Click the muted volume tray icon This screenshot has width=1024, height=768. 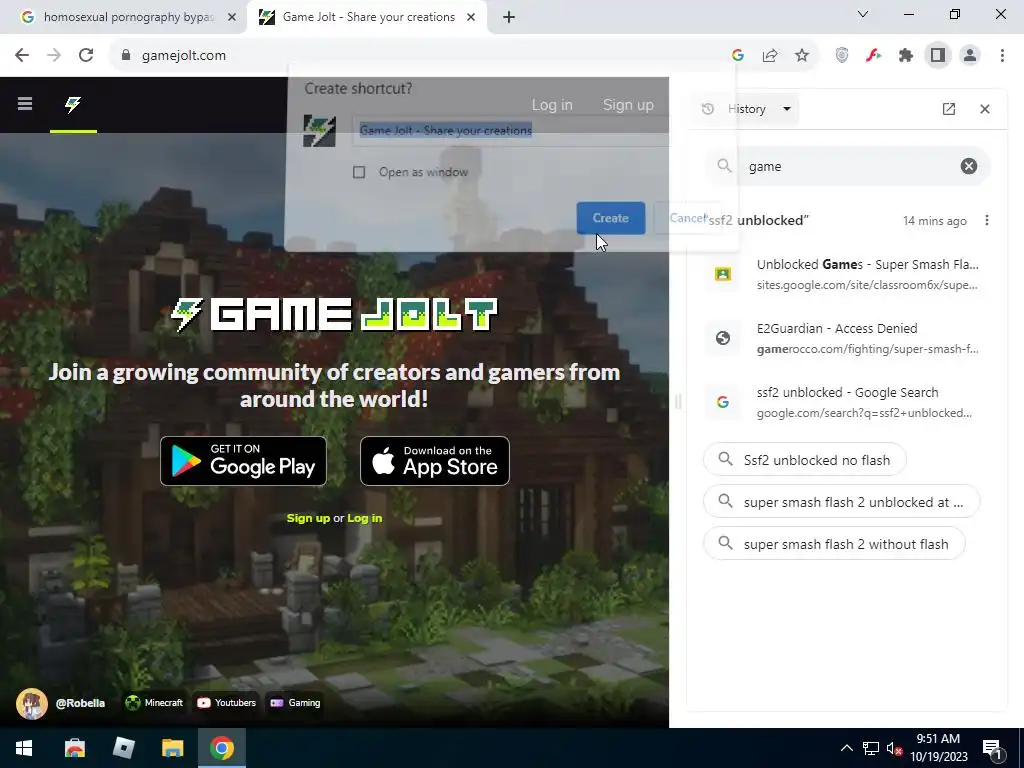(894, 748)
